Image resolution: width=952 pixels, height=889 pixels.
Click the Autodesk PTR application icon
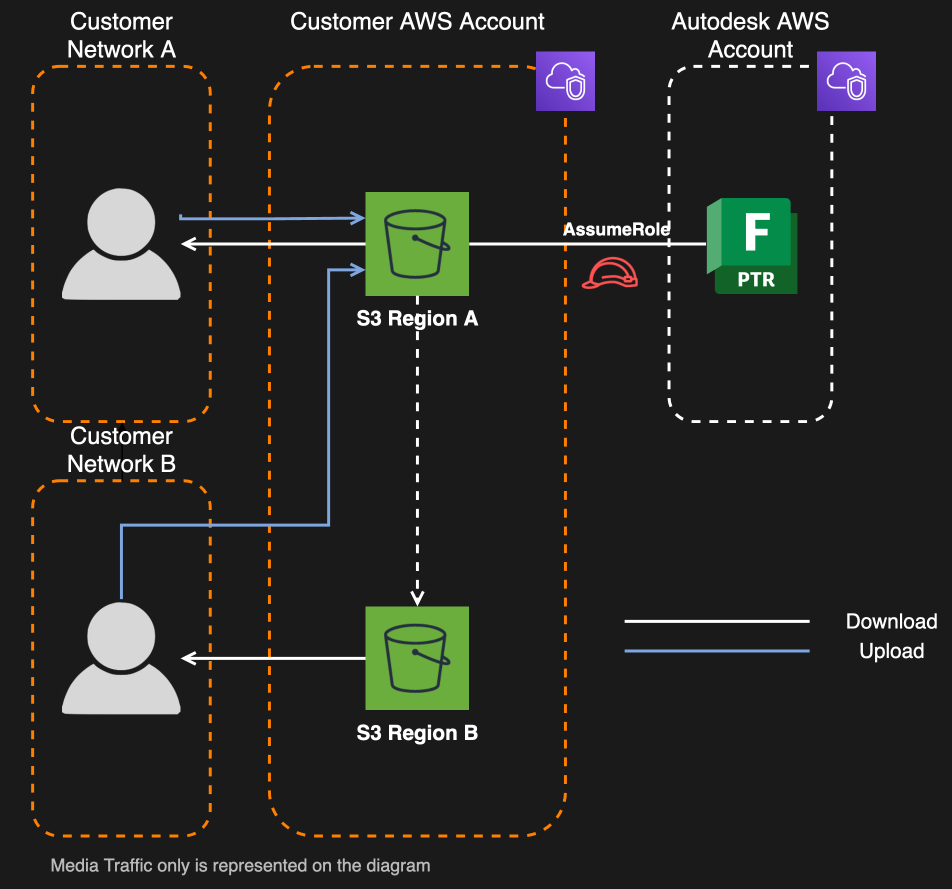(x=752, y=243)
